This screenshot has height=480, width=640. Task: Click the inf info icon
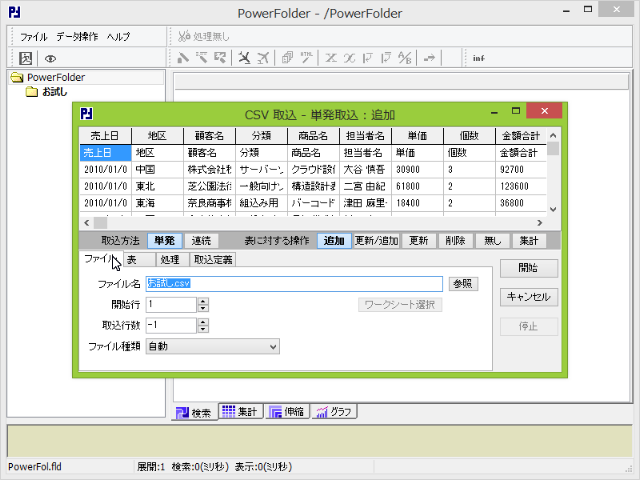[479, 58]
